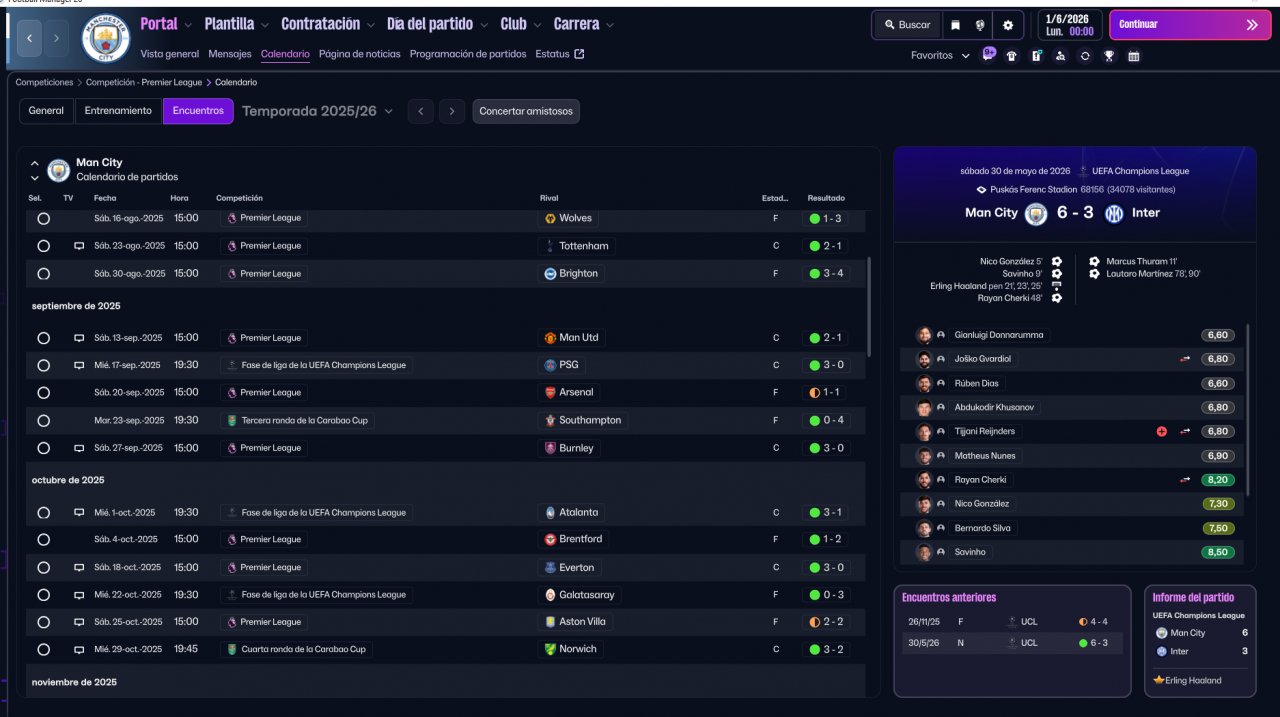Select the radio button for PSG fixture
The height and width of the screenshot is (717, 1280).
click(x=43, y=365)
